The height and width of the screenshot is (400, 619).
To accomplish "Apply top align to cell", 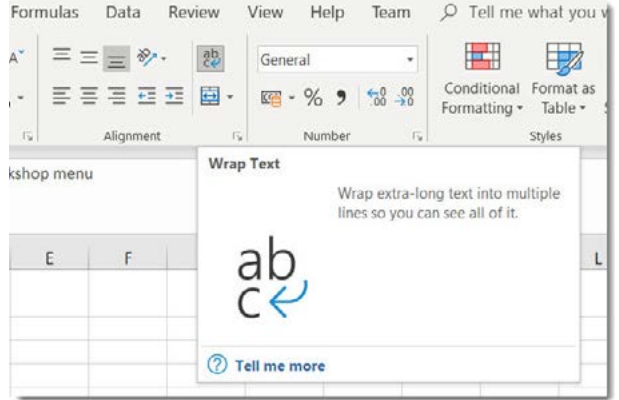I will (x=62, y=56).
